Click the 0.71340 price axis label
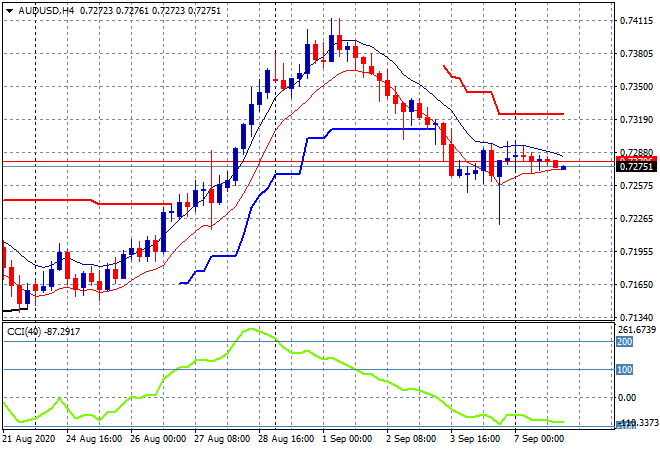This screenshot has height=450, width=660. [x=636, y=317]
